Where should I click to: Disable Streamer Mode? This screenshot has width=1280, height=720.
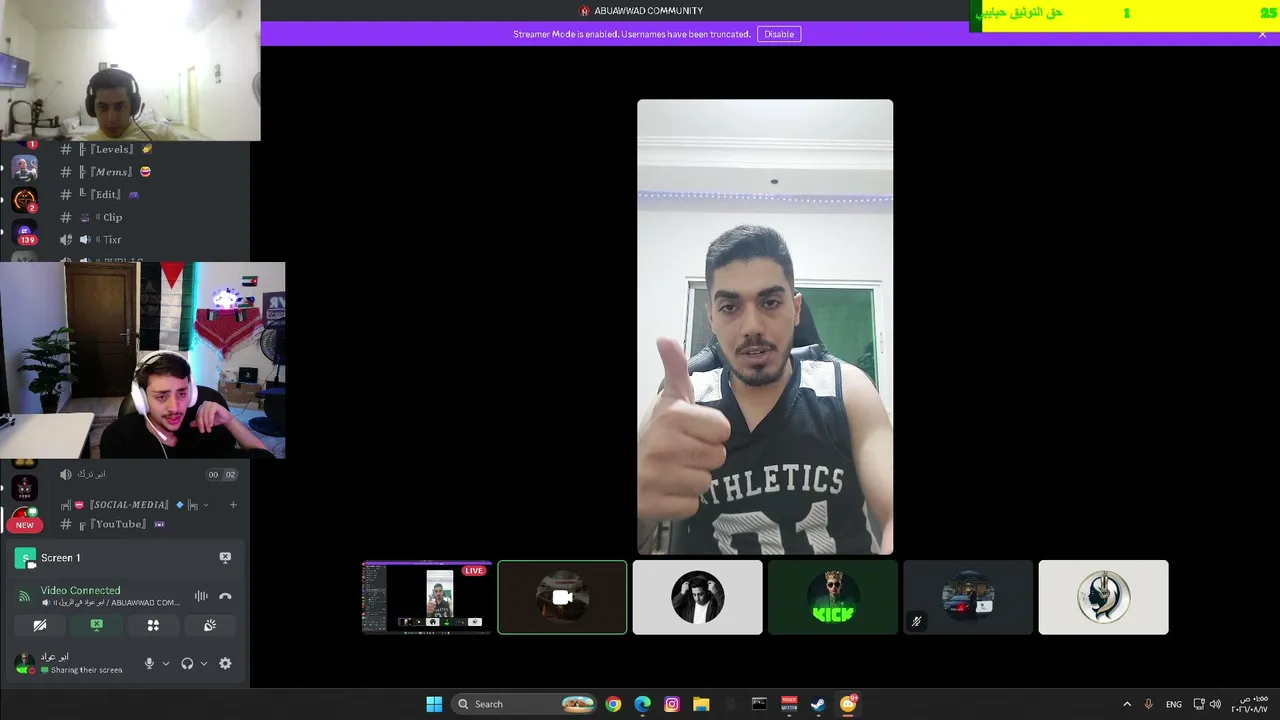(779, 34)
